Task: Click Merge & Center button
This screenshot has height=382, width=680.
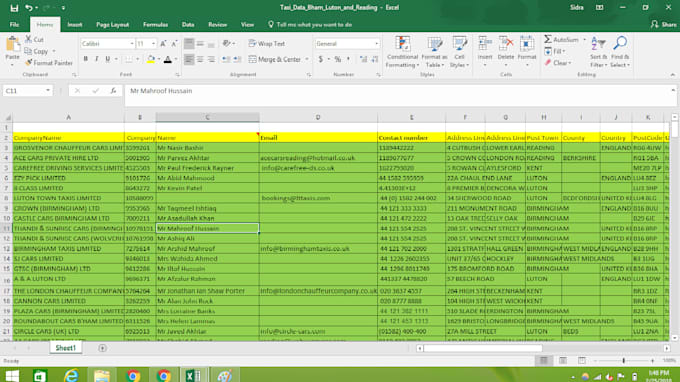Action: 275,59
